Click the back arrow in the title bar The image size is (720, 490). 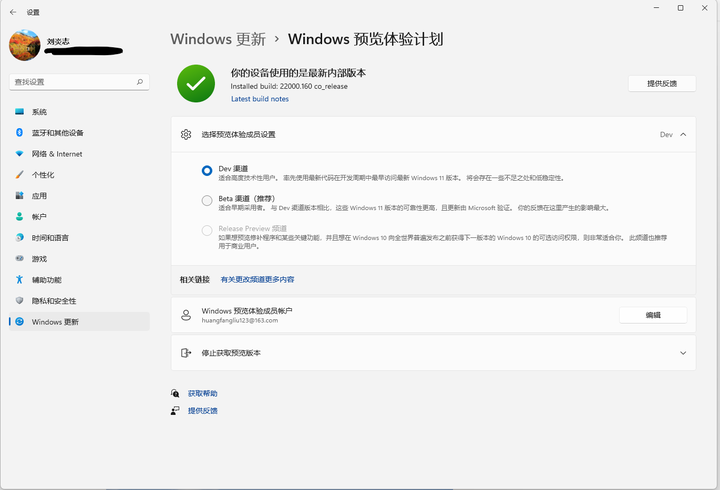13,12
